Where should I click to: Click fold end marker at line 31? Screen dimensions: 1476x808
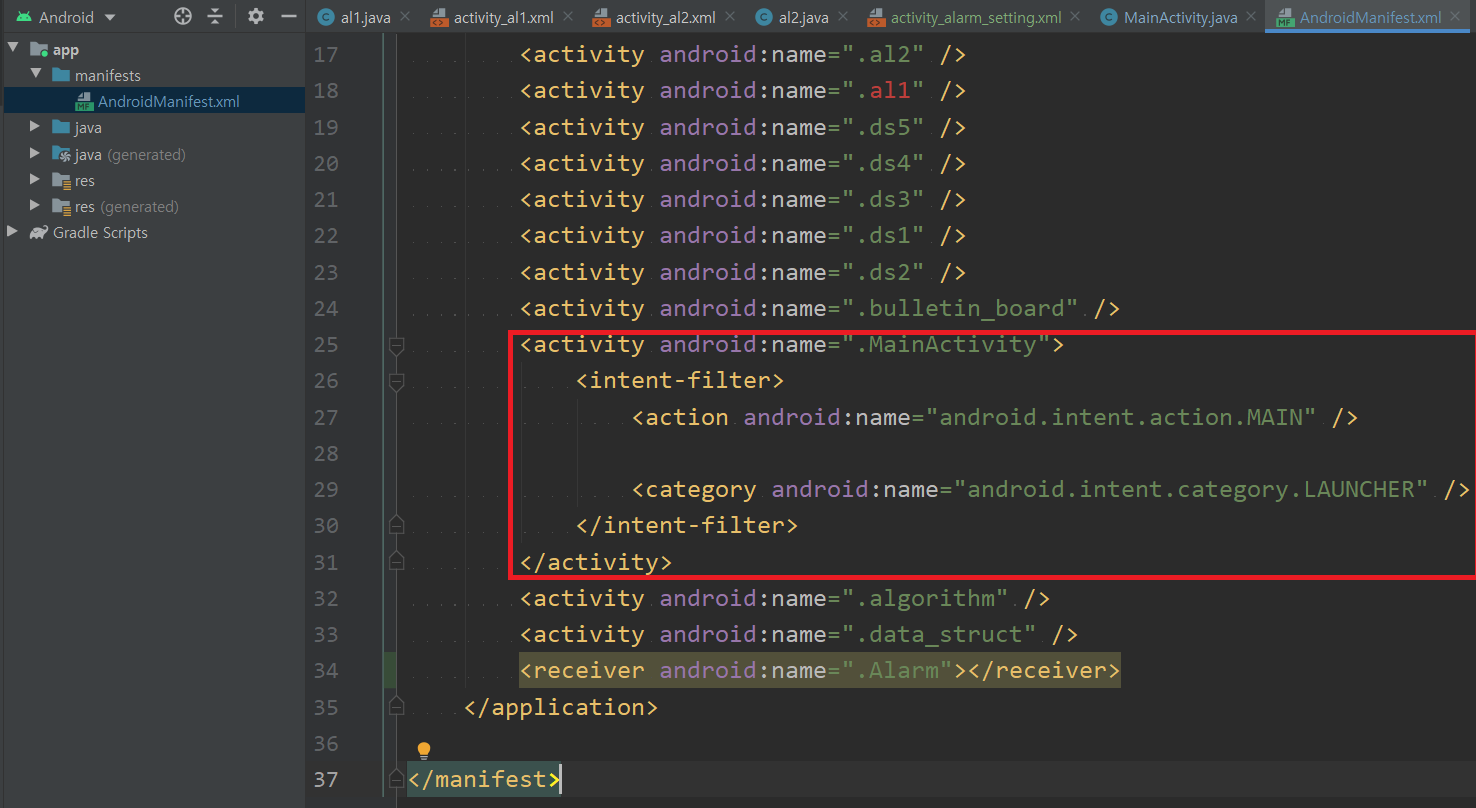[x=396, y=561]
